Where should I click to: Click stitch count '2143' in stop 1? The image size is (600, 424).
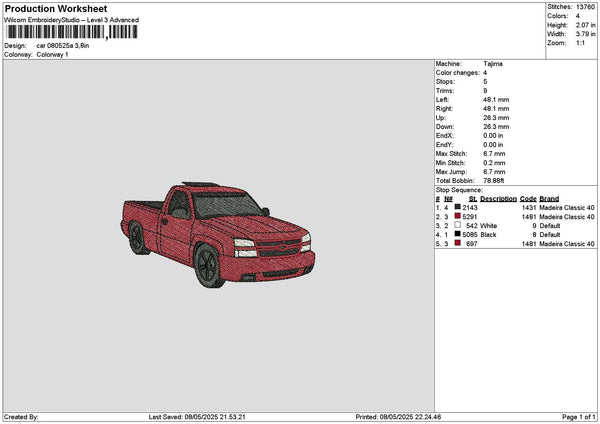[470, 208]
